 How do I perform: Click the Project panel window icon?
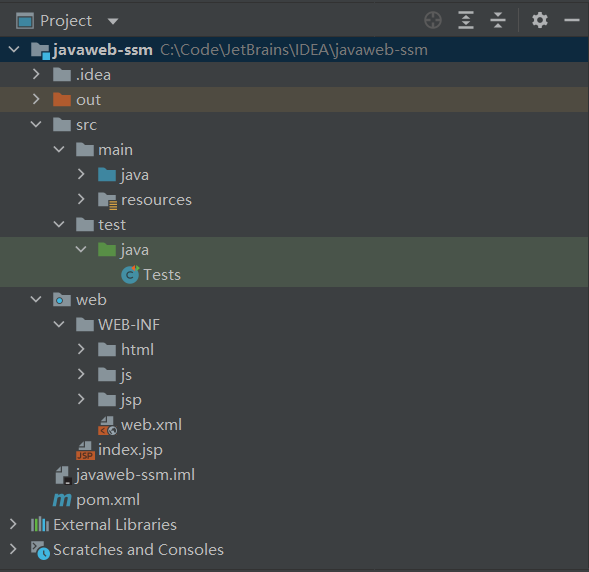click(25, 21)
